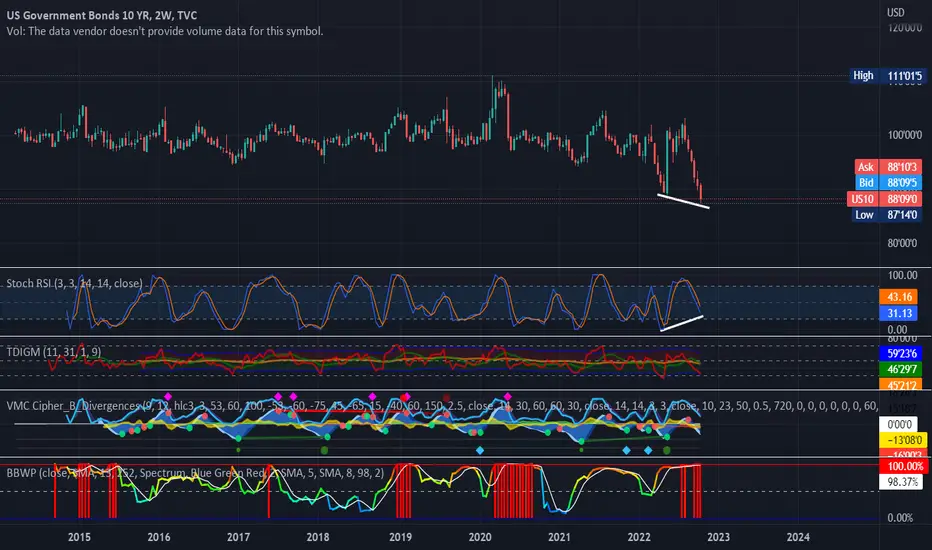This screenshot has width=932, height=550.
Task: Click the 2024 label on the time axis
Action: [x=798, y=537]
